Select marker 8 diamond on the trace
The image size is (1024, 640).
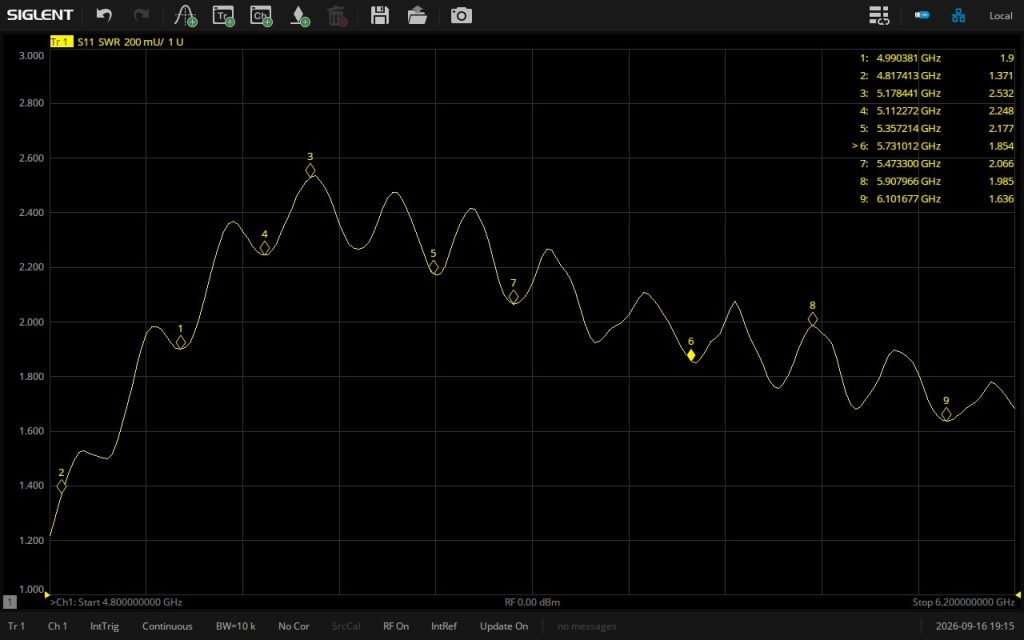click(812, 319)
